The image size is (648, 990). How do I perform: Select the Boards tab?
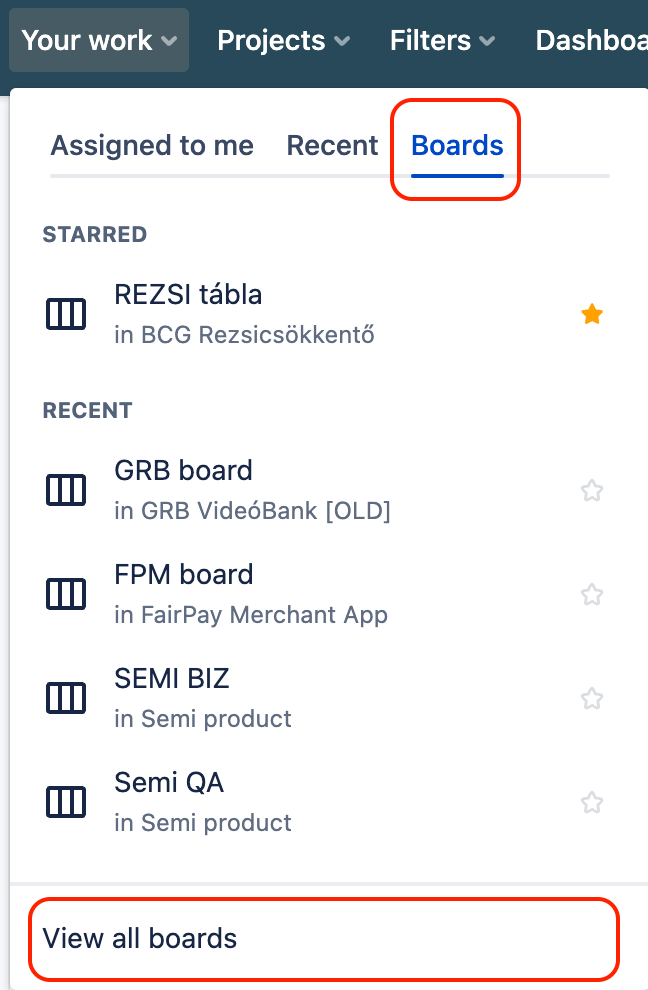[457, 146]
